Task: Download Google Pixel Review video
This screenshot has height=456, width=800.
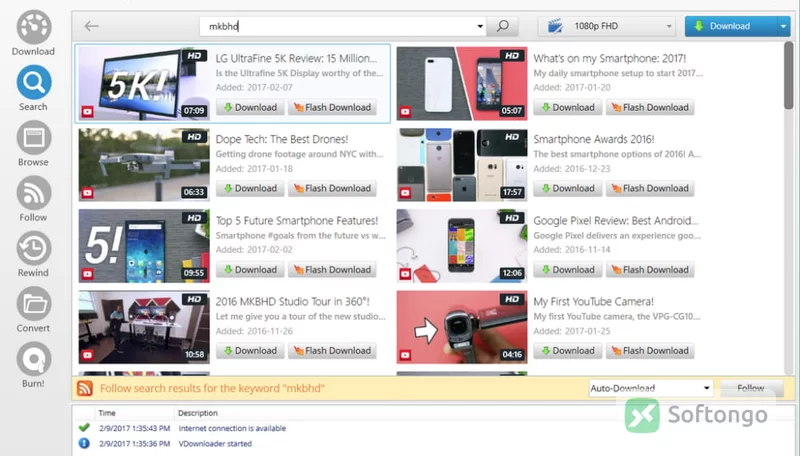Action: tap(568, 269)
